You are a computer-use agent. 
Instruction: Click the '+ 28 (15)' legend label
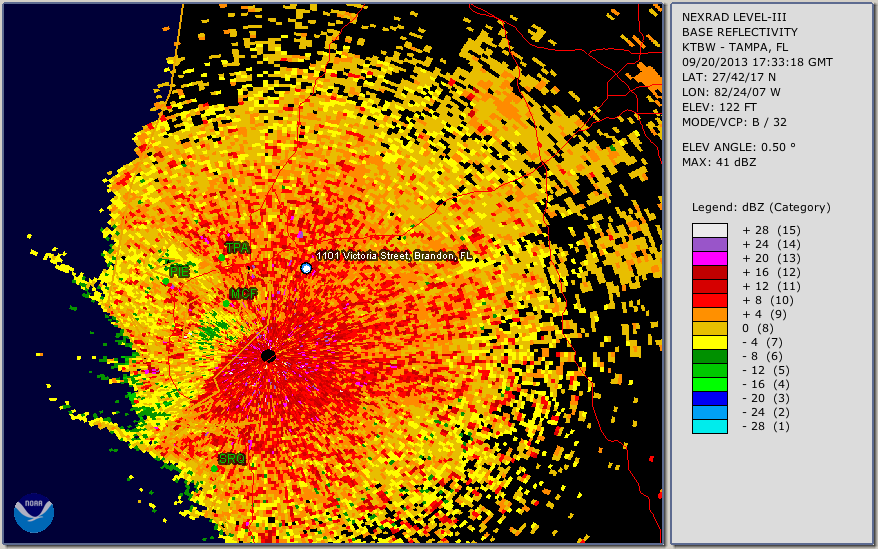coord(772,230)
